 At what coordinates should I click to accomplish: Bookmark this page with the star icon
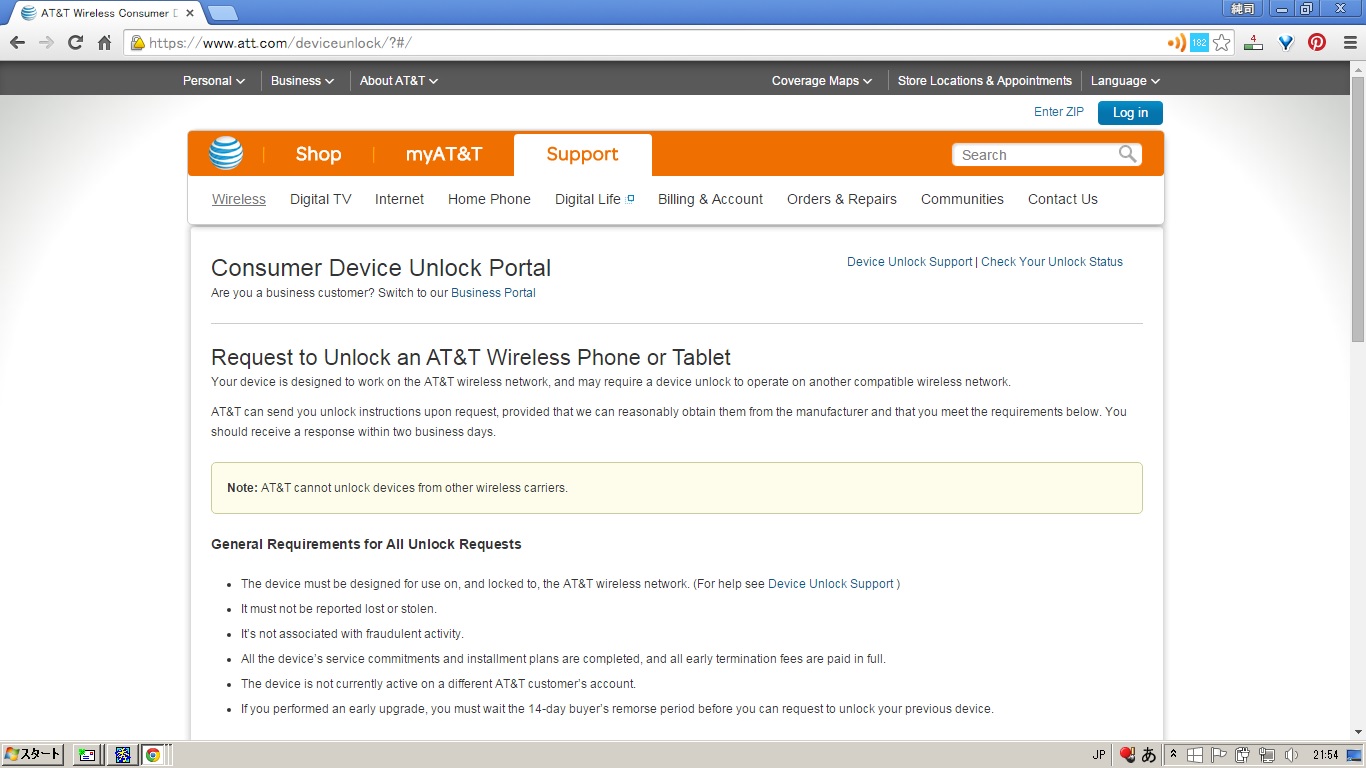click(x=1221, y=43)
